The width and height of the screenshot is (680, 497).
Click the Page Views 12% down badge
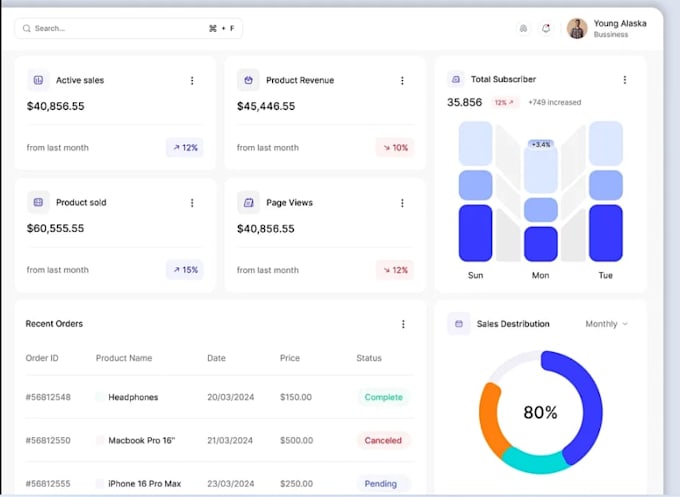pyautogui.click(x=395, y=270)
